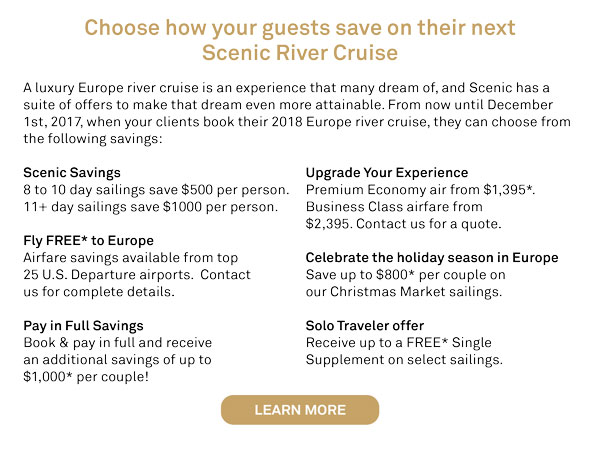Click "8 to 10 day sailings" offer line
This screenshot has width=600, height=450.
156,190
